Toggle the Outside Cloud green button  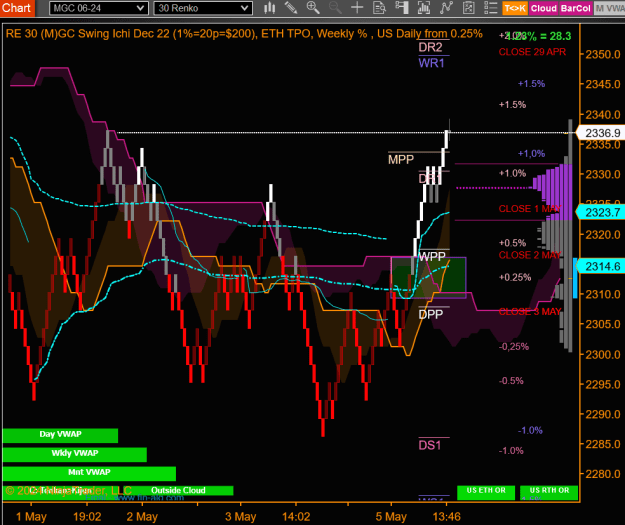tap(178, 490)
